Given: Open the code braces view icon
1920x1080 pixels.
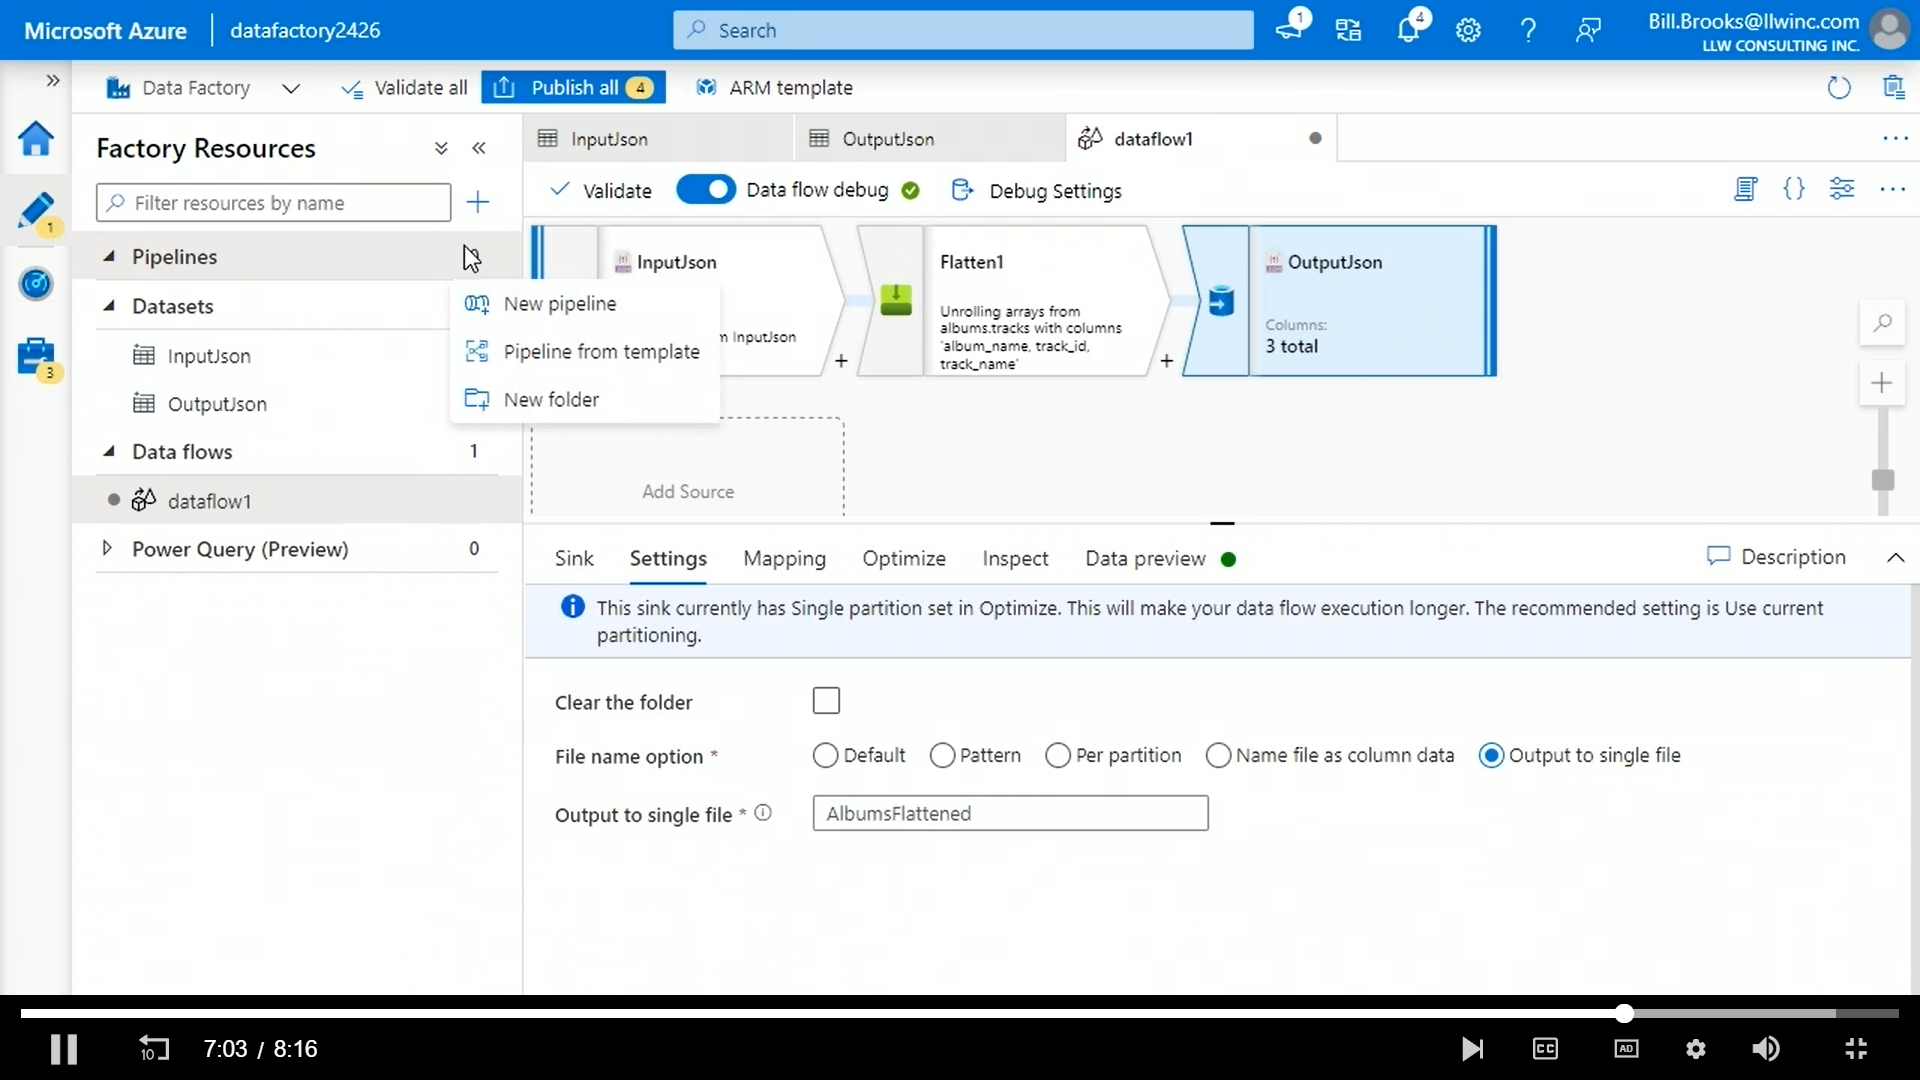Looking at the screenshot, I should point(1794,189).
